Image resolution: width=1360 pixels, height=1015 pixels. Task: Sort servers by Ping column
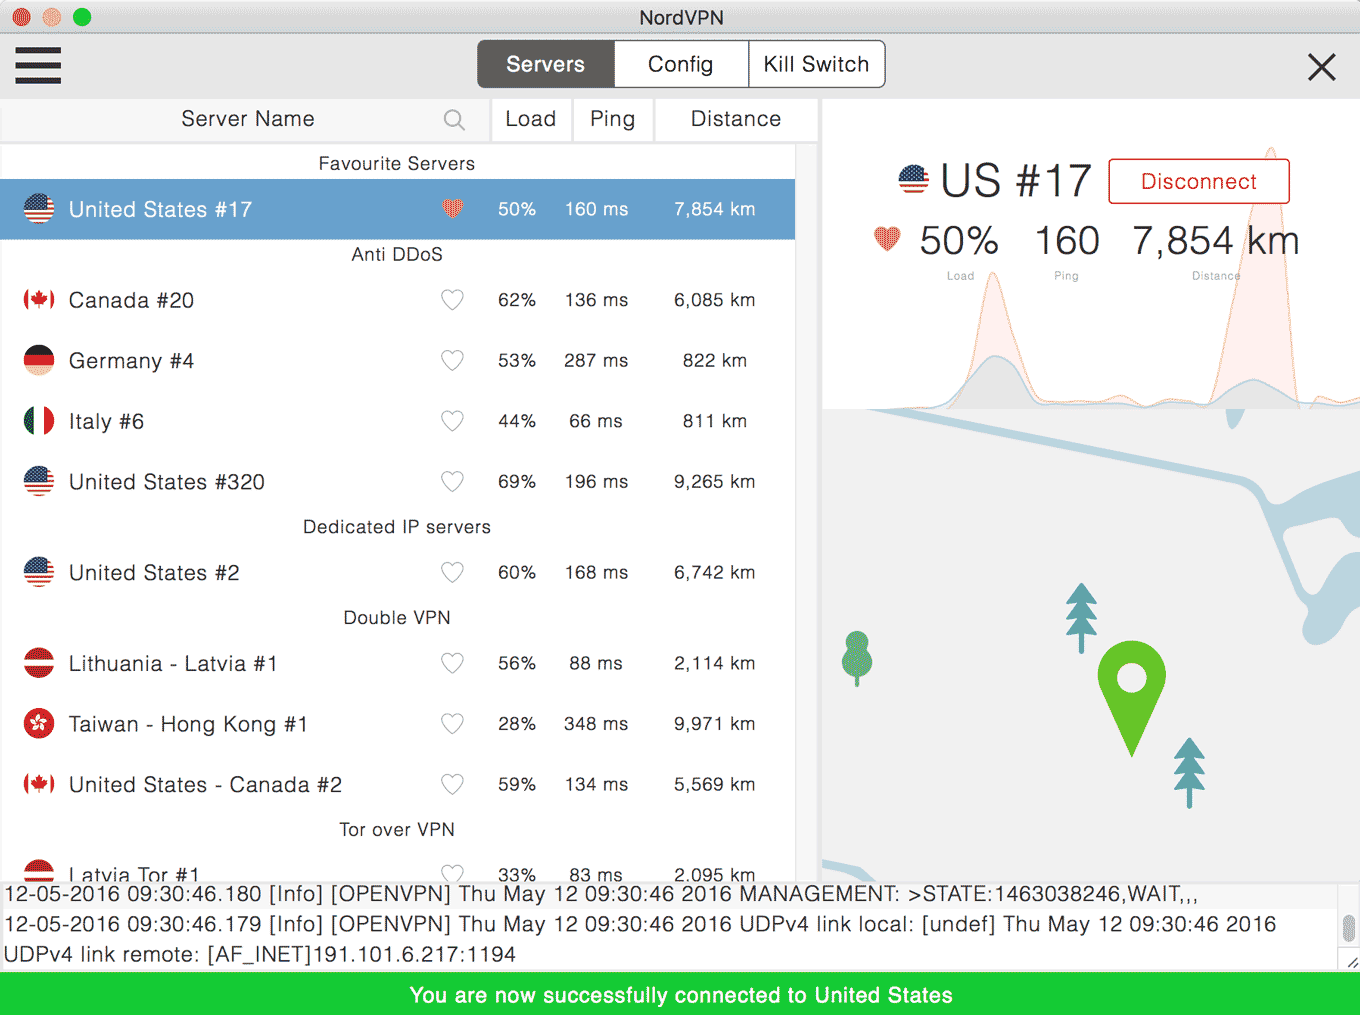click(x=613, y=119)
